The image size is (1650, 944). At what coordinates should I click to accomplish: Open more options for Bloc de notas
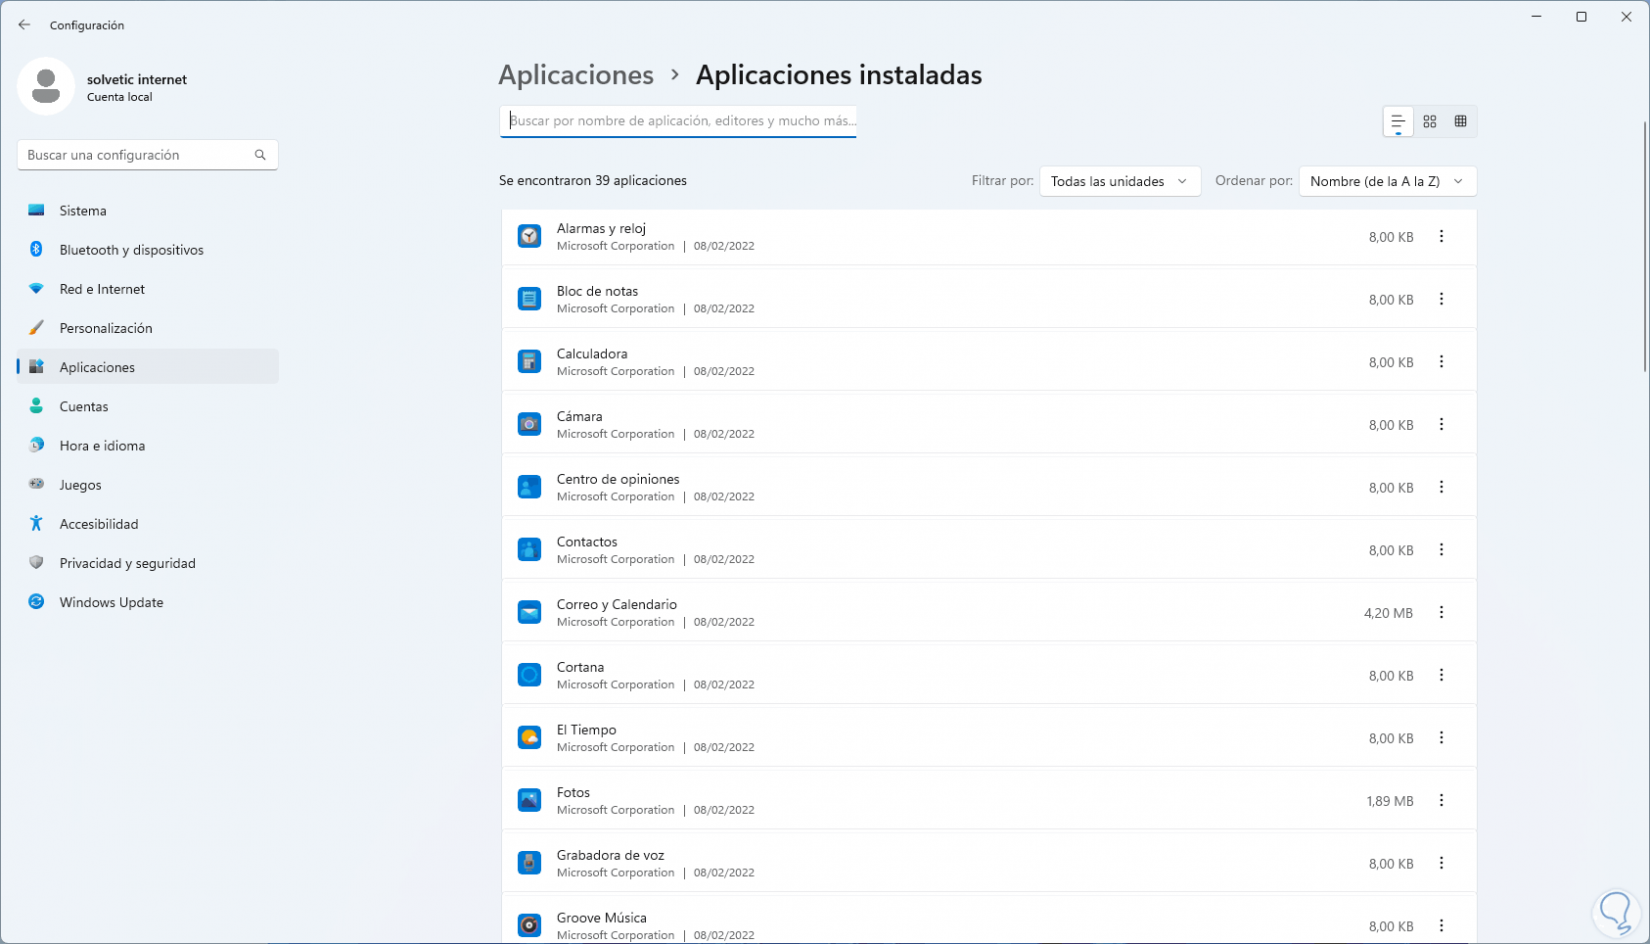point(1441,299)
